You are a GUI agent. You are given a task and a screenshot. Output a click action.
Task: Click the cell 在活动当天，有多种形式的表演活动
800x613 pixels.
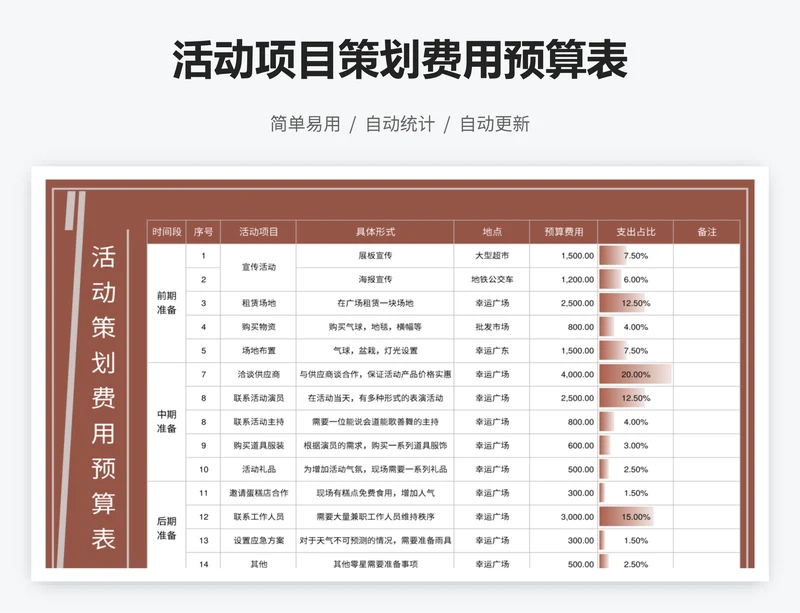tap(375, 398)
